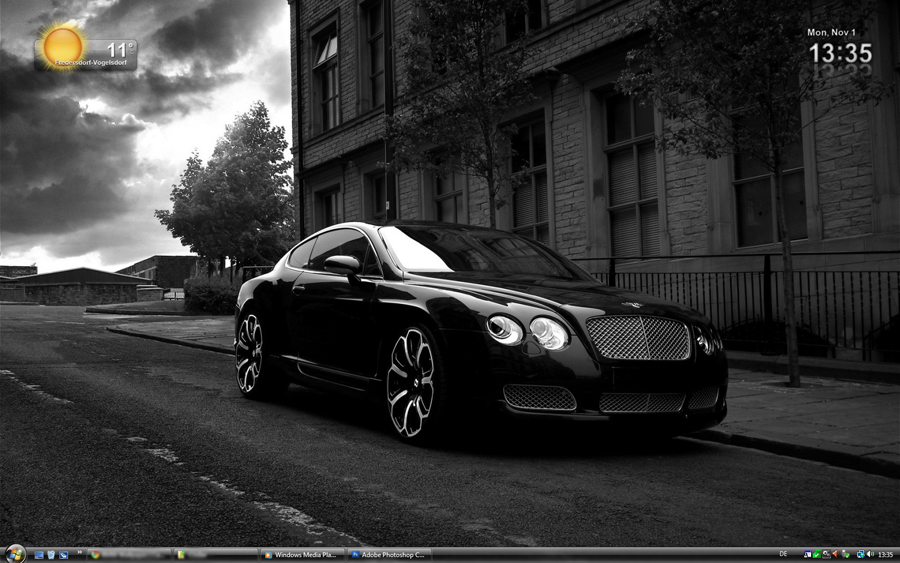
Task: Switch to the Chrome taskbar window
Action: point(130,555)
